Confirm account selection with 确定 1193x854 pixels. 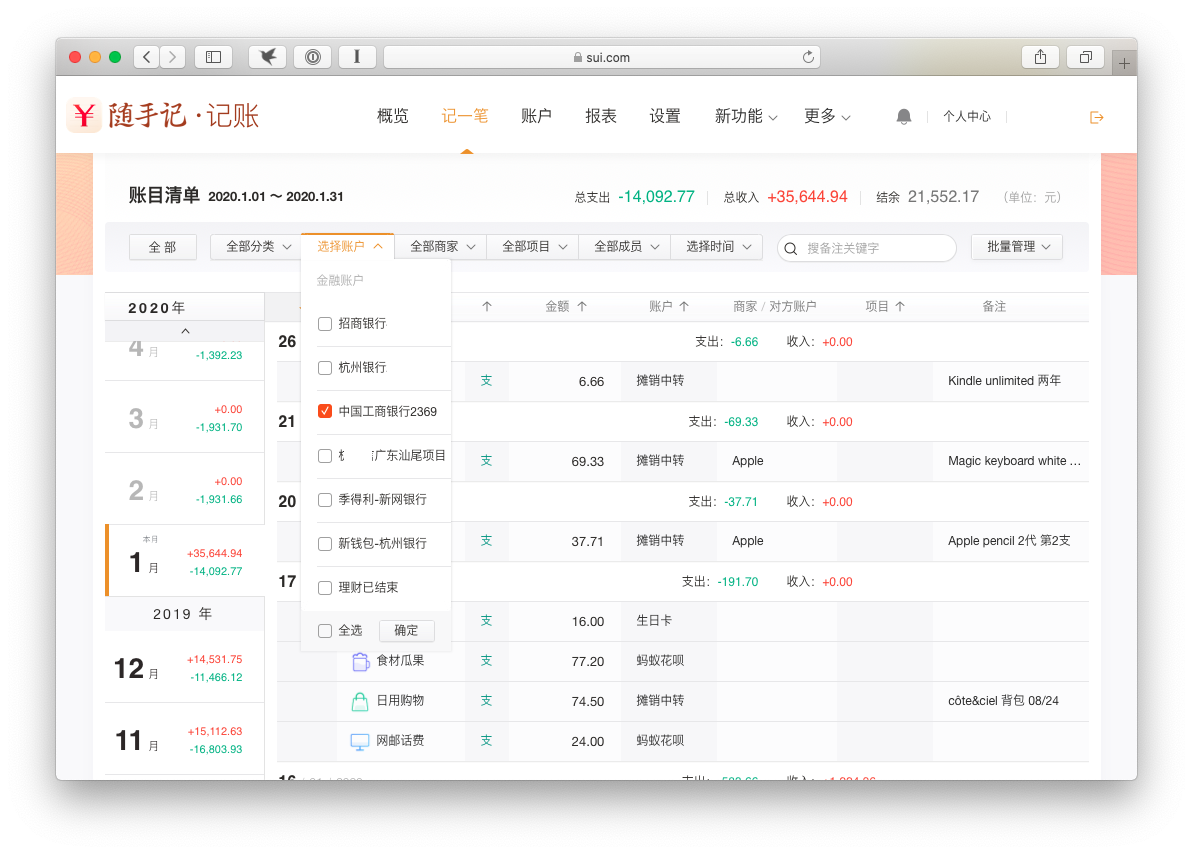(406, 630)
